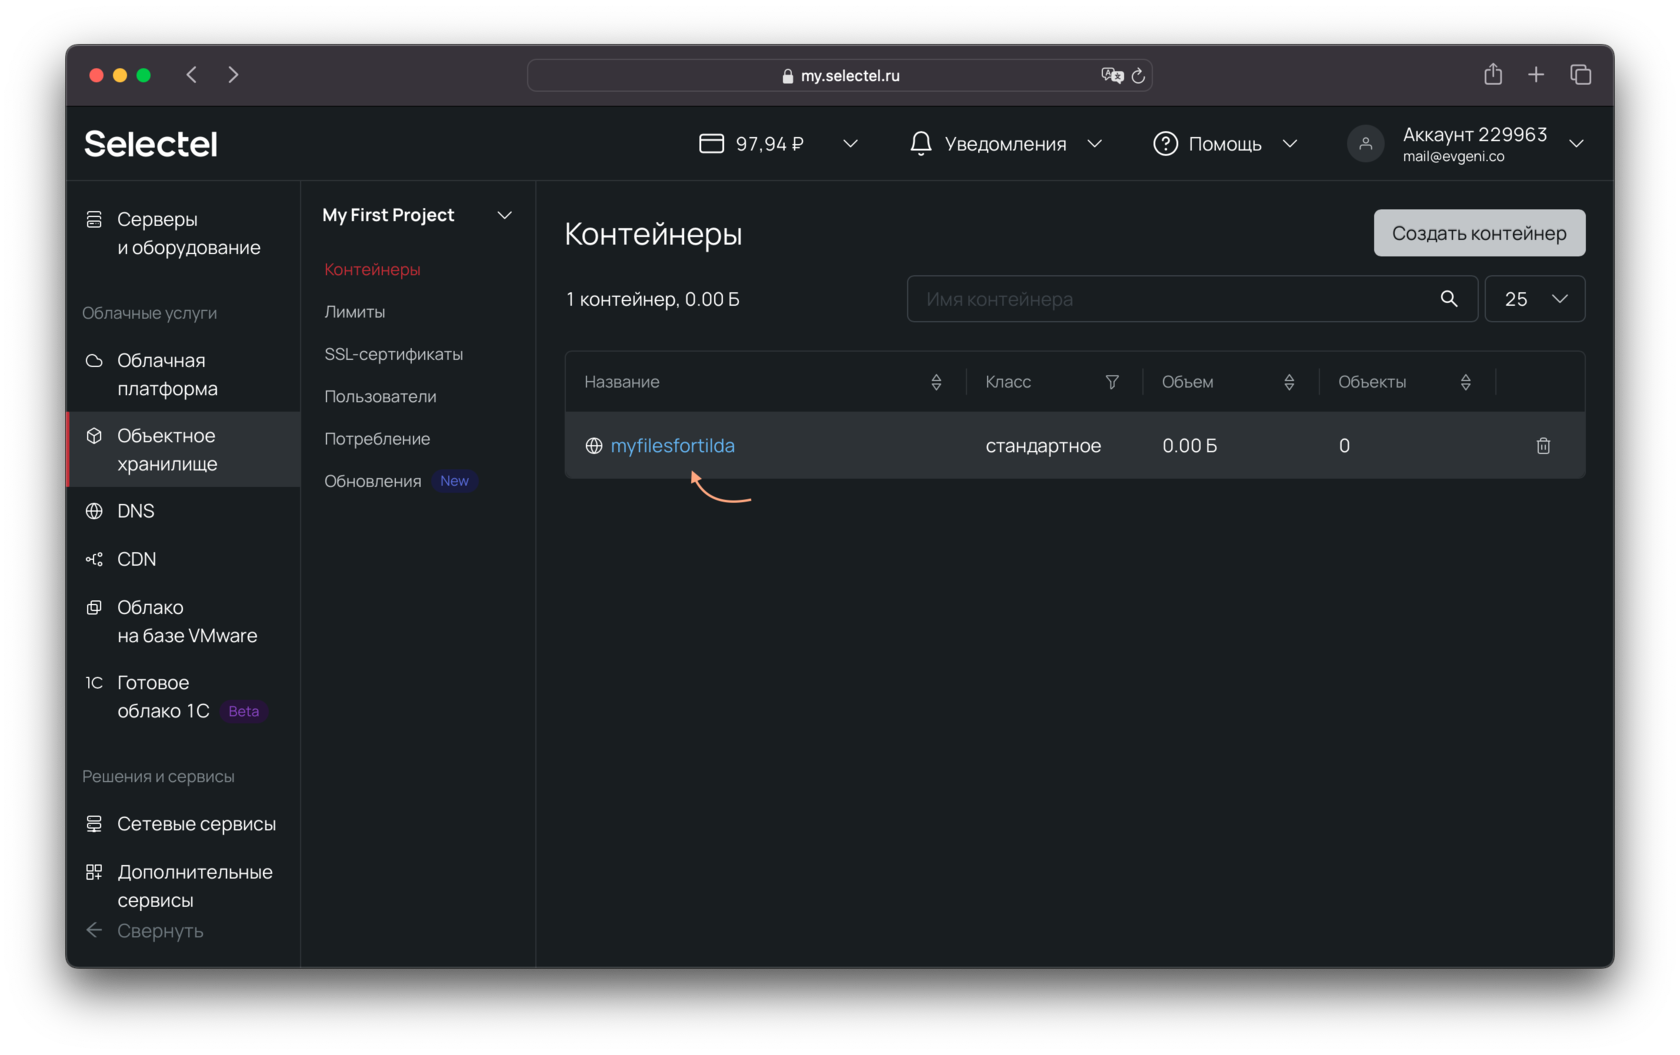Open the Обновления section
The width and height of the screenshot is (1680, 1055).
click(x=373, y=481)
